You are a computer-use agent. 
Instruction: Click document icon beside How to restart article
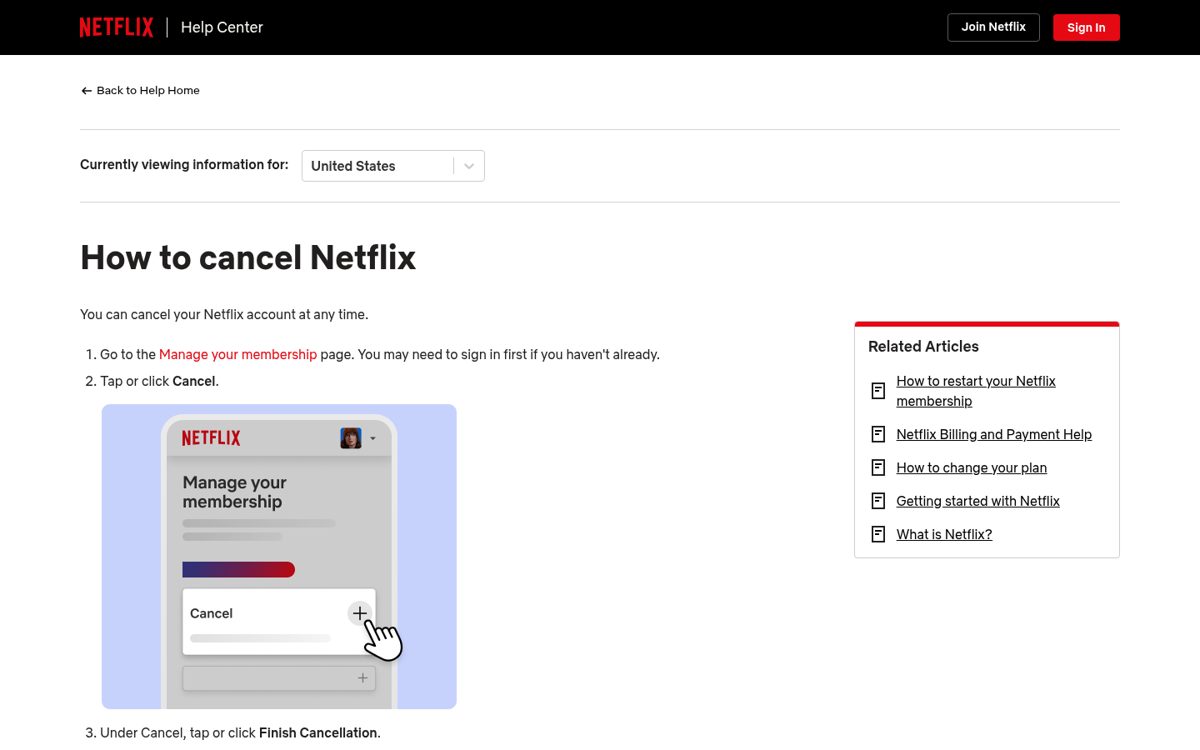[878, 391]
